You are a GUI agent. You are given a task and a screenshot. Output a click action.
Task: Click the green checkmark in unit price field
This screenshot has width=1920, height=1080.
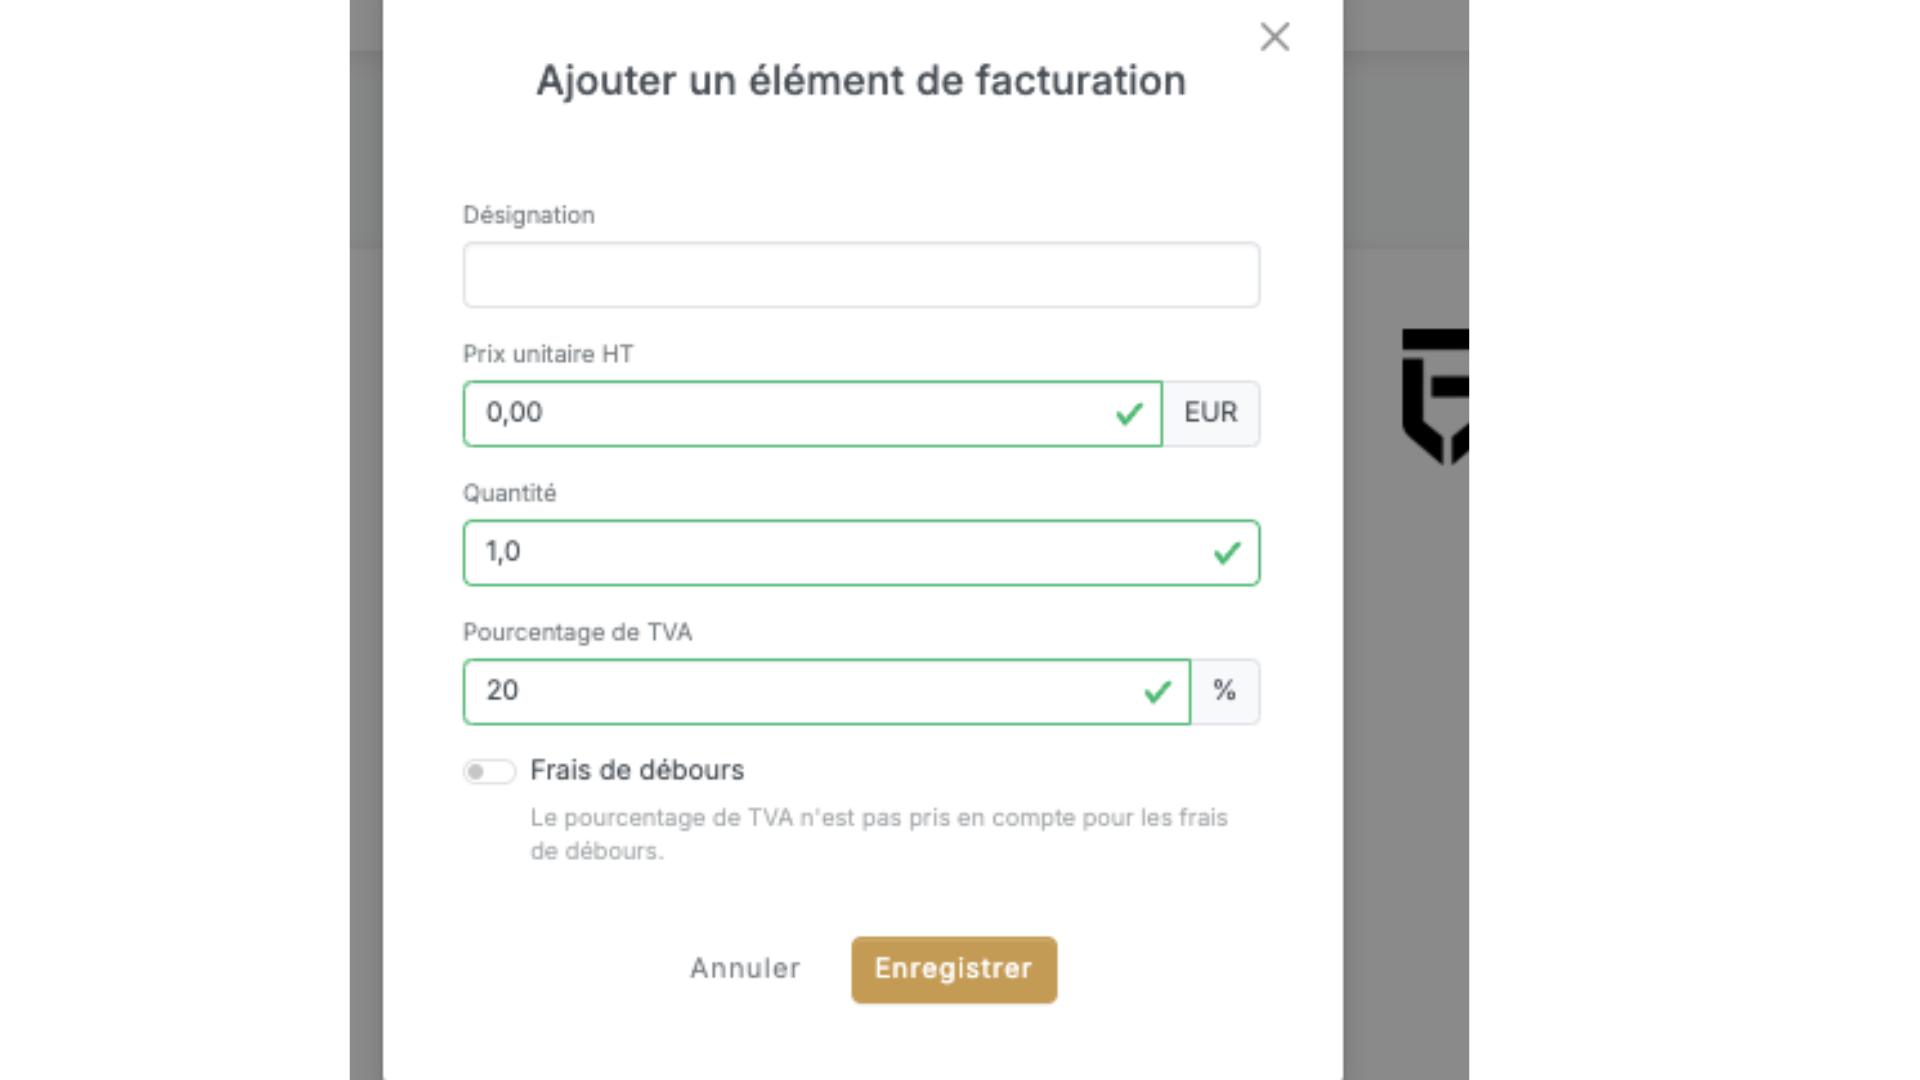pyautogui.click(x=1129, y=413)
